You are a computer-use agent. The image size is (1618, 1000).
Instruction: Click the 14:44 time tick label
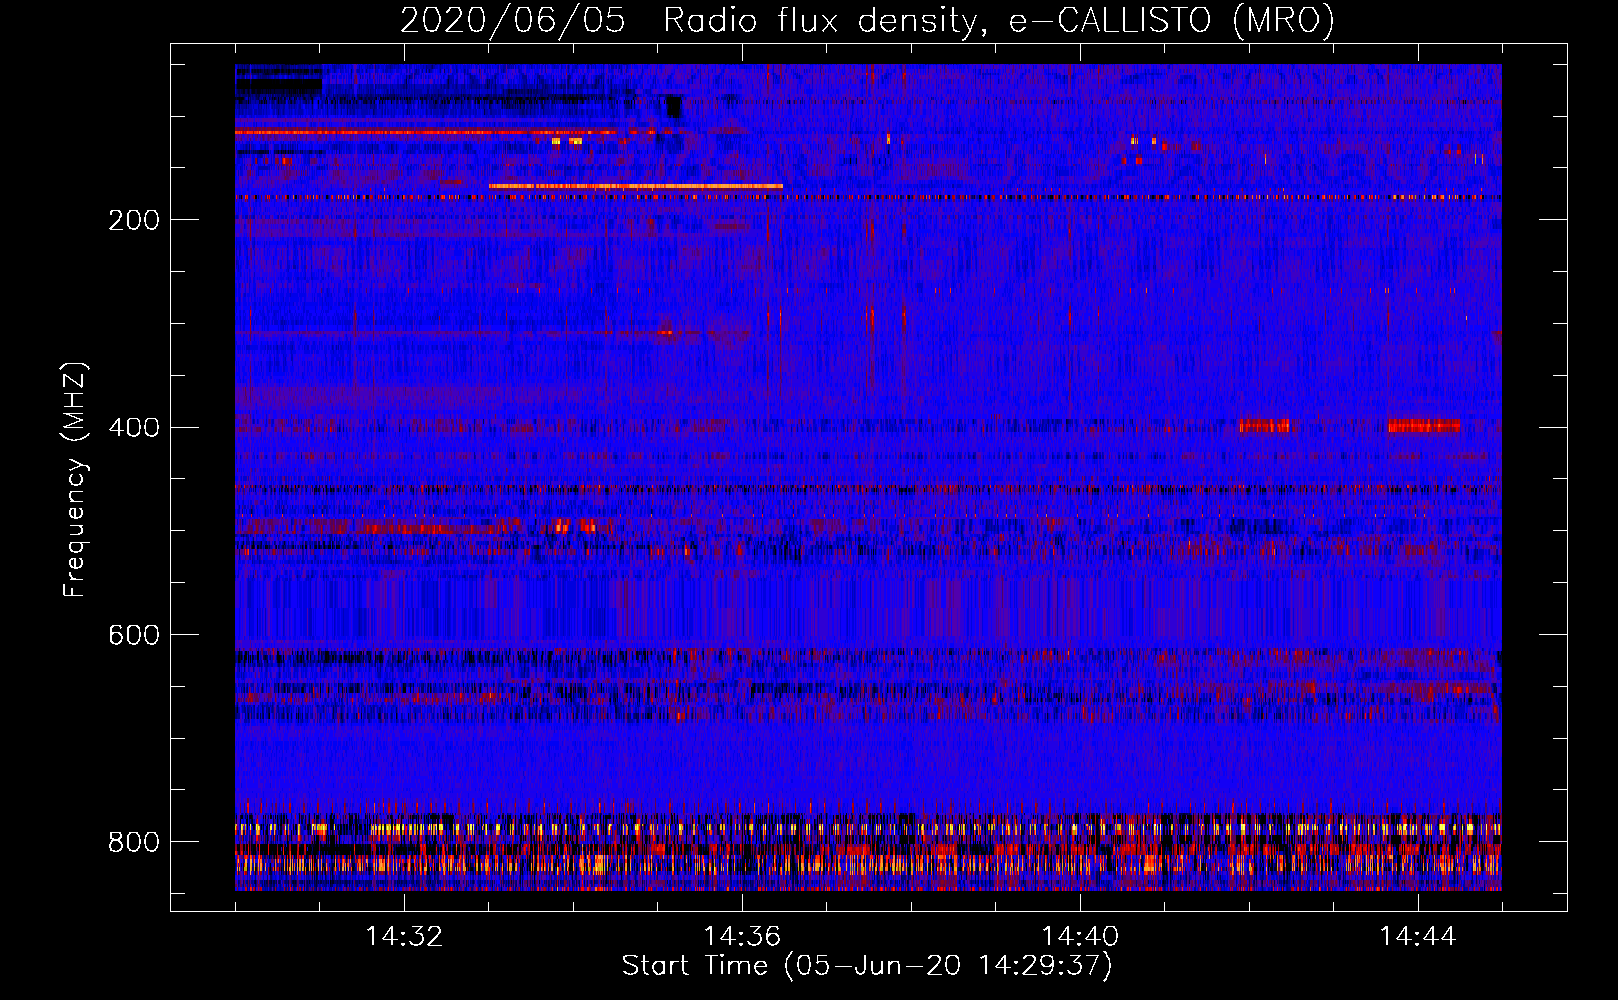click(1418, 937)
